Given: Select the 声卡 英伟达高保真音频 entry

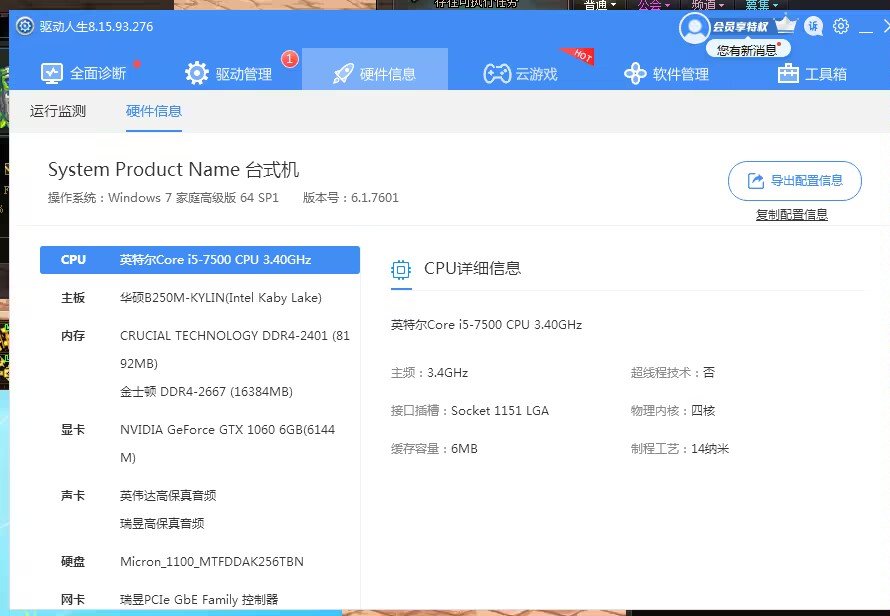Looking at the screenshot, I should (167, 495).
